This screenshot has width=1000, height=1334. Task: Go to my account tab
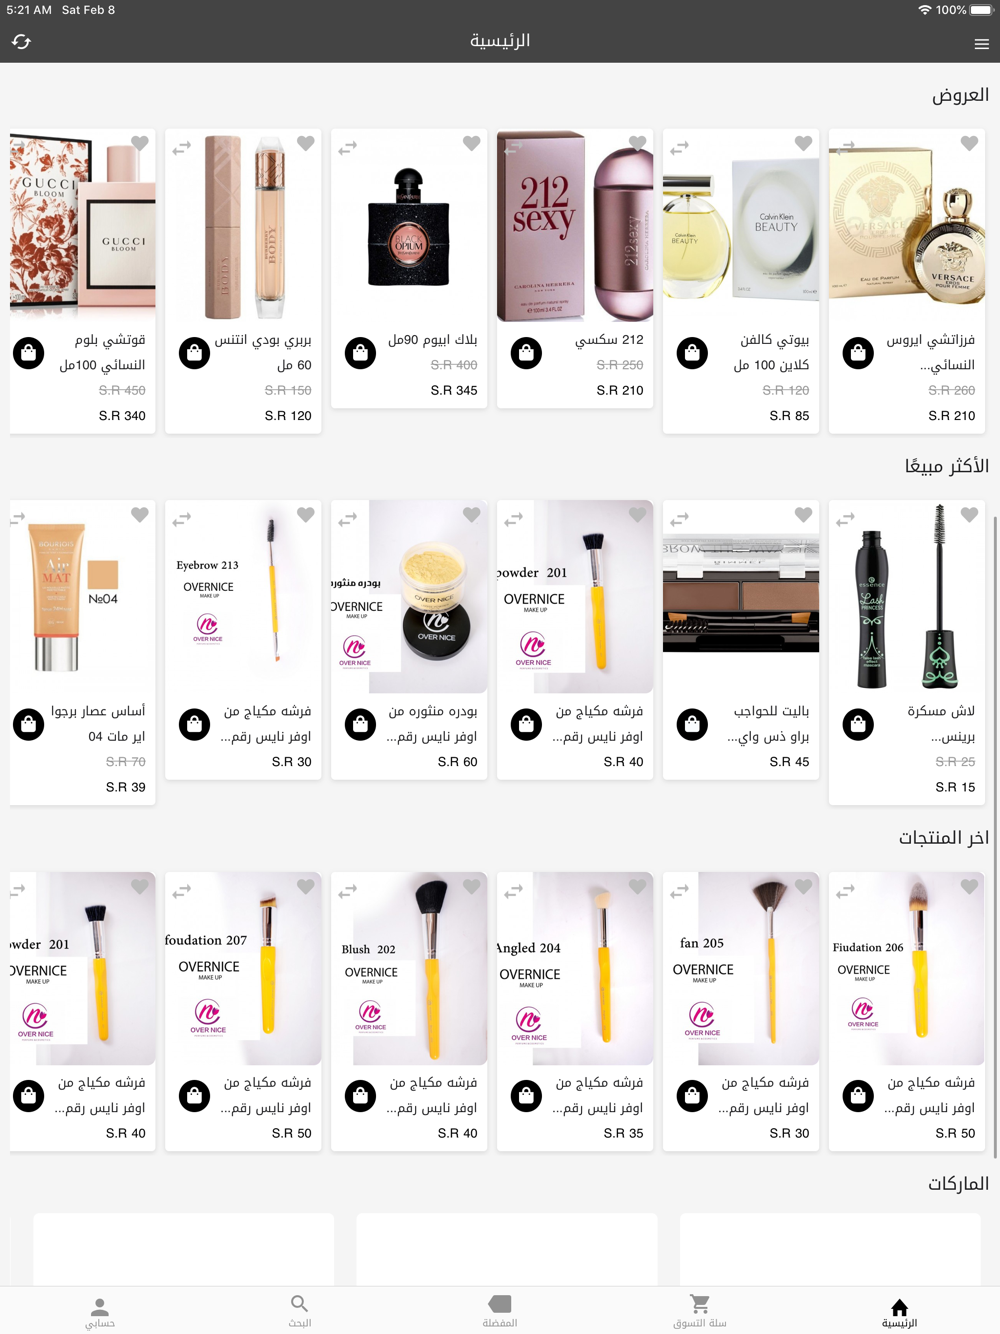(x=100, y=1311)
